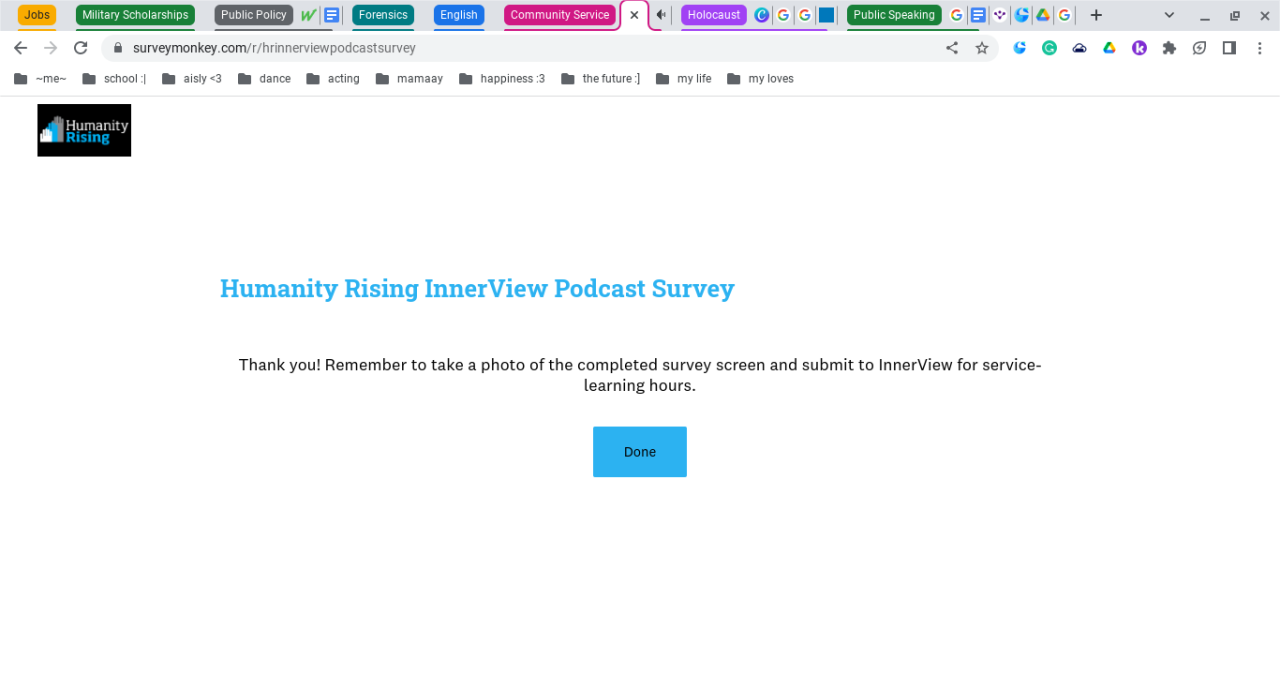The width and height of the screenshot is (1280, 675).
Task: Open a new tab
Action: 1096,15
